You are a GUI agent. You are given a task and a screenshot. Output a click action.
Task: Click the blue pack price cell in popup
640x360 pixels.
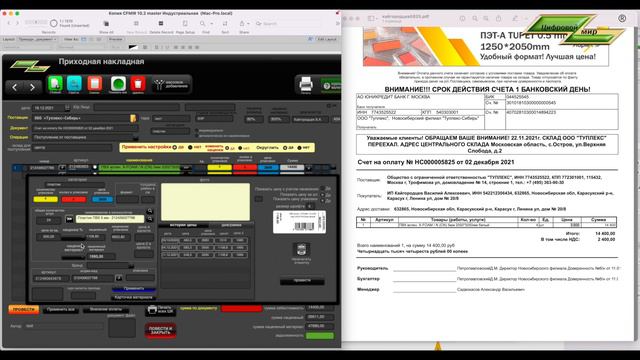point(102,199)
